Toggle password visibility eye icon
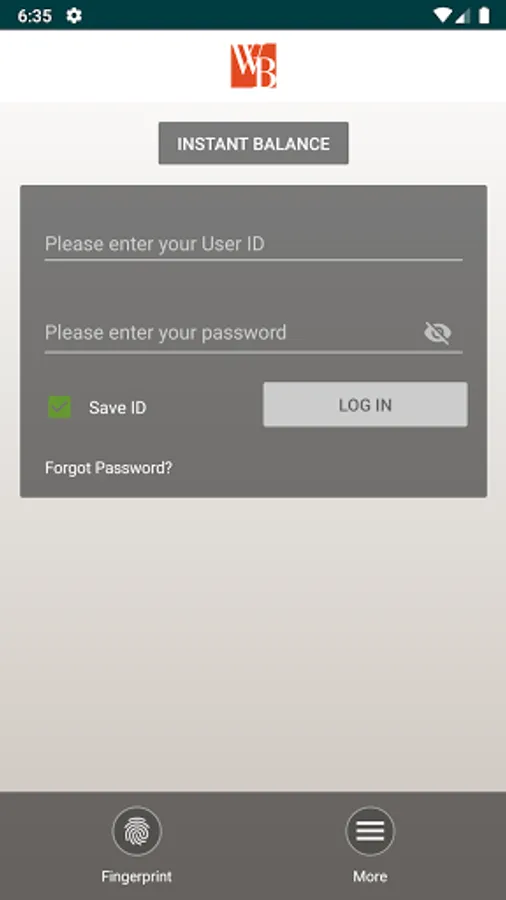Image resolution: width=506 pixels, height=900 pixels. click(438, 332)
